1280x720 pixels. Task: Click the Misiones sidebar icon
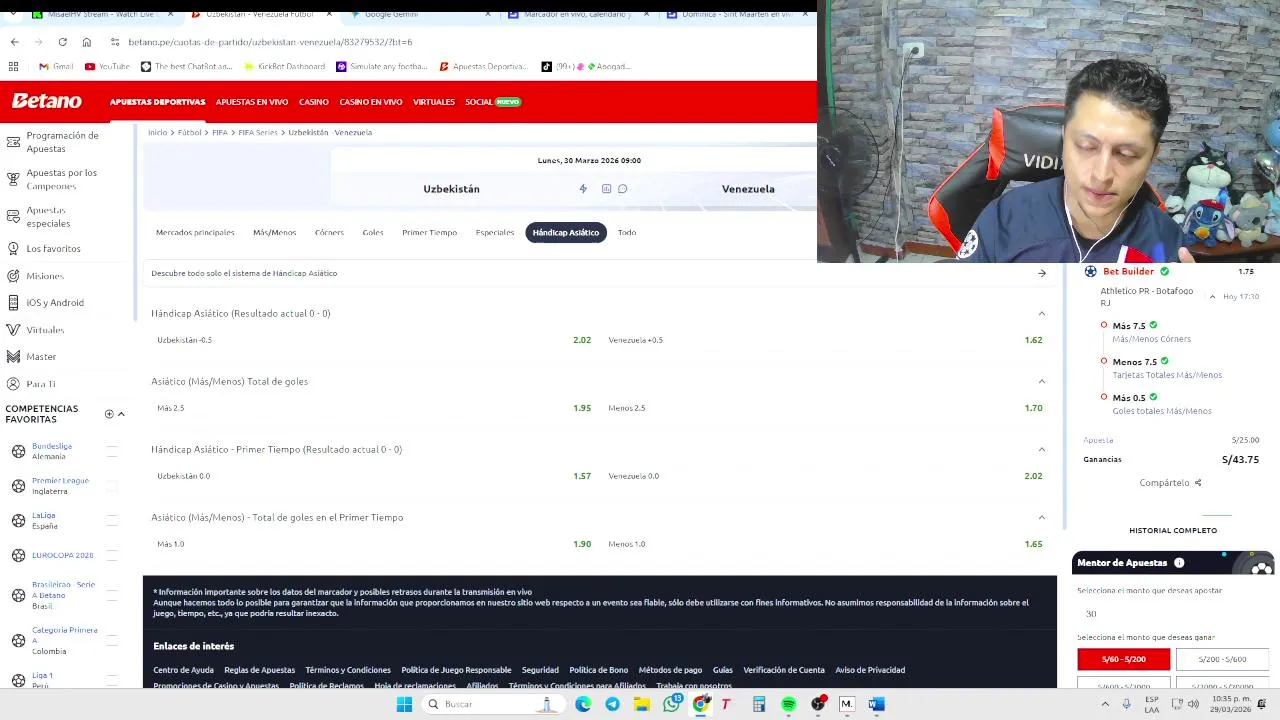pyautogui.click(x=13, y=275)
